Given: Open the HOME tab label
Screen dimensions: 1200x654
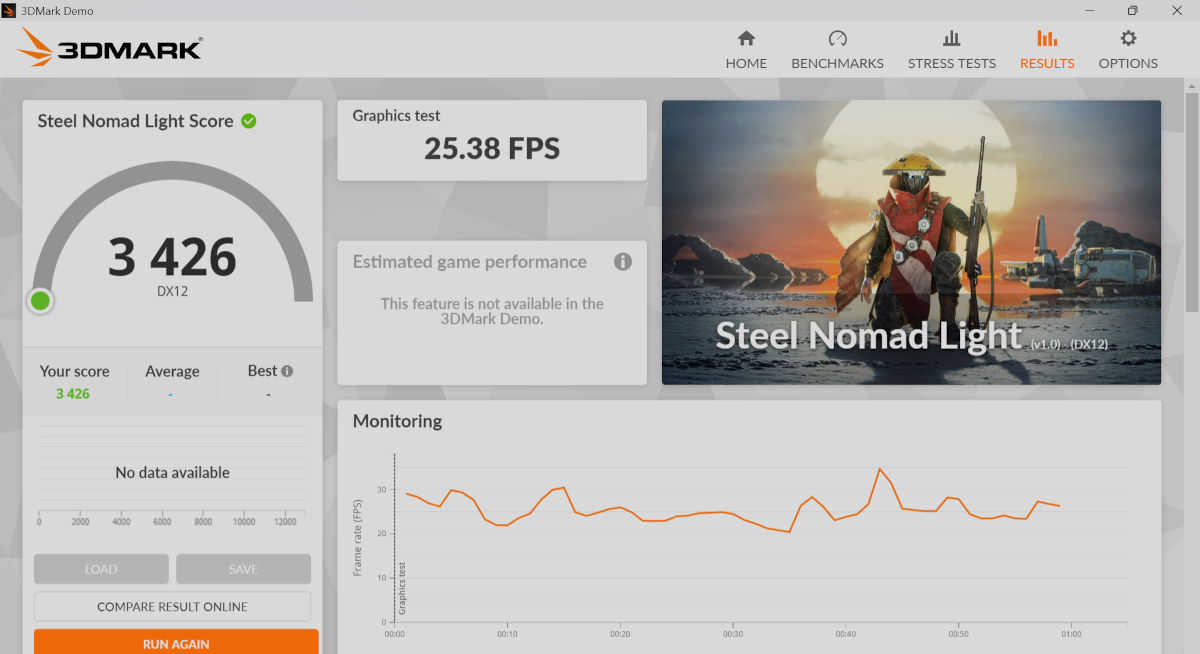Looking at the screenshot, I should (x=746, y=63).
